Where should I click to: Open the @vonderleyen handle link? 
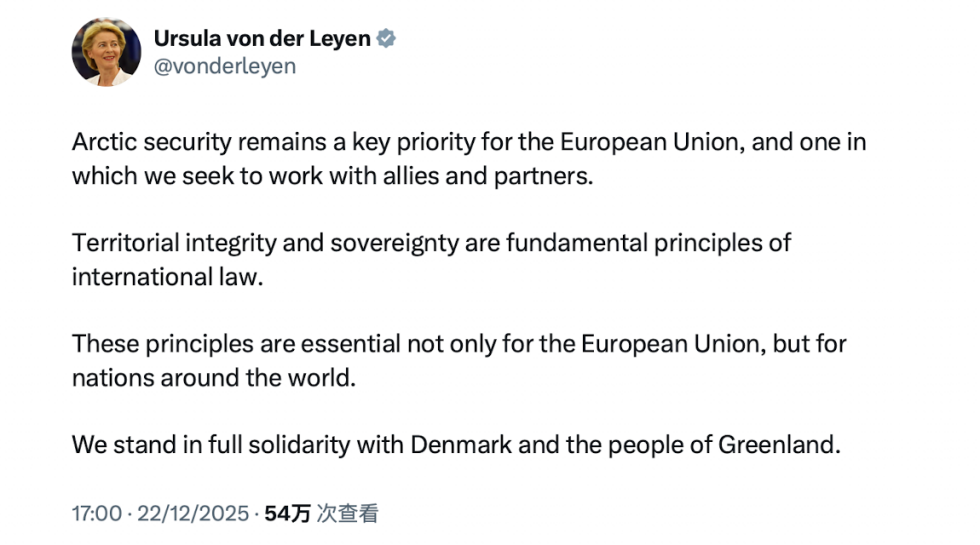pyautogui.click(x=224, y=67)
